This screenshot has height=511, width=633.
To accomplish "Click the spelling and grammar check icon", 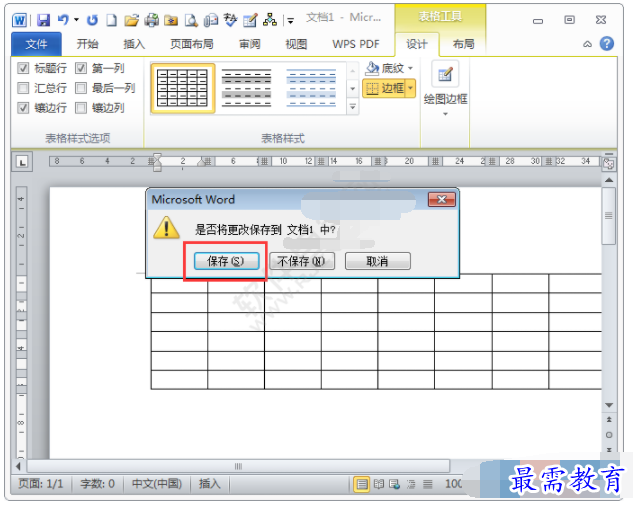I will pyautogui.click(x=231, y=20).
